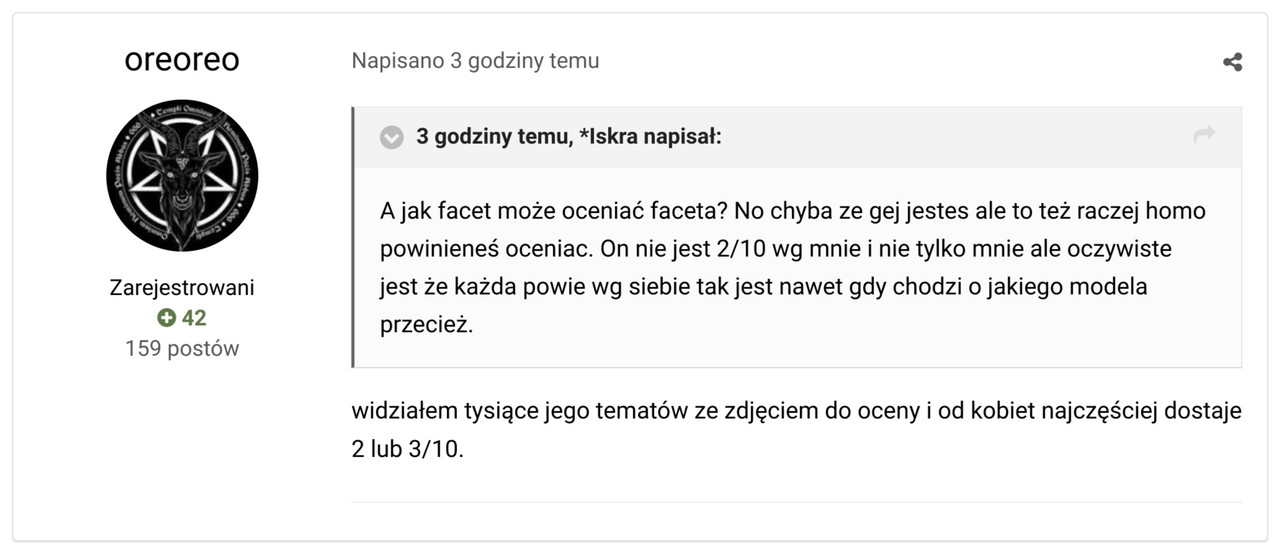Viewport: 1280px width, 550px height.
Task: Click the divider line below the reply
Action: [796, 502]
